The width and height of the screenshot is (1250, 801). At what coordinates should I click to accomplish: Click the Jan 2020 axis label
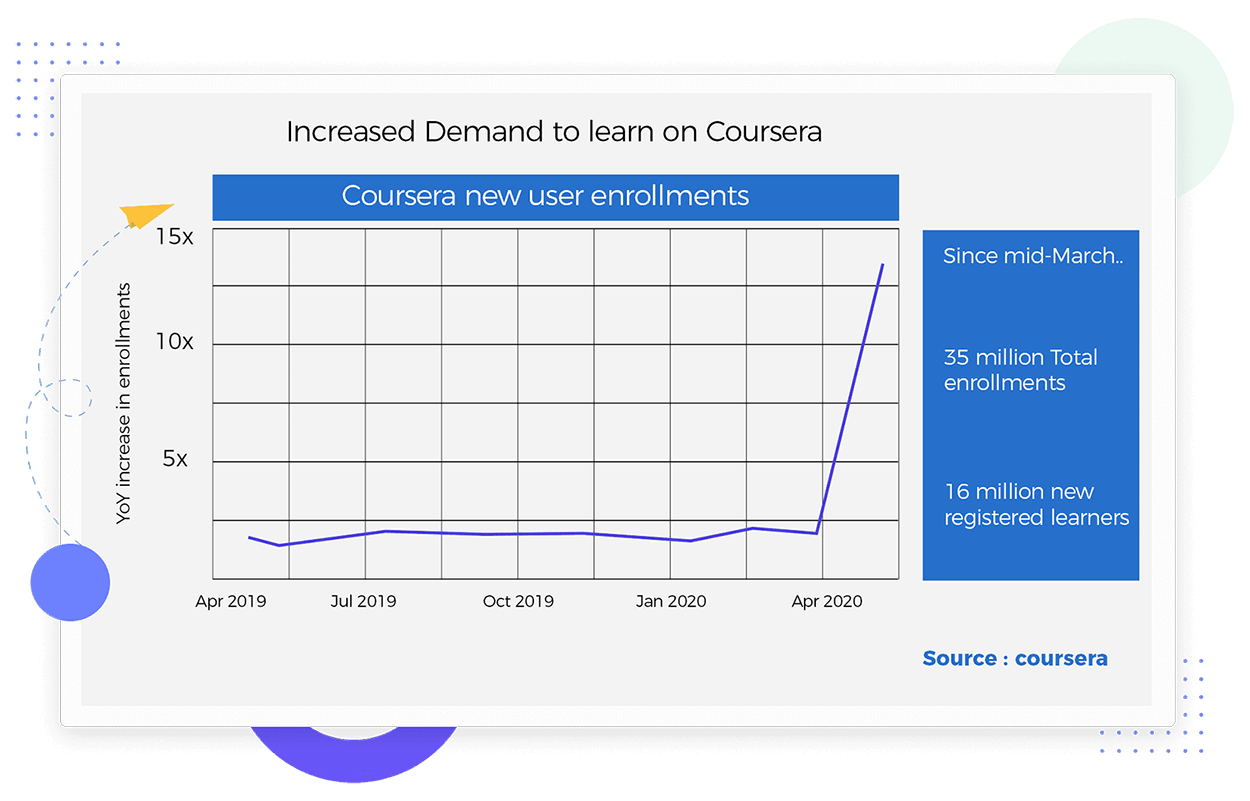point(671,601)
